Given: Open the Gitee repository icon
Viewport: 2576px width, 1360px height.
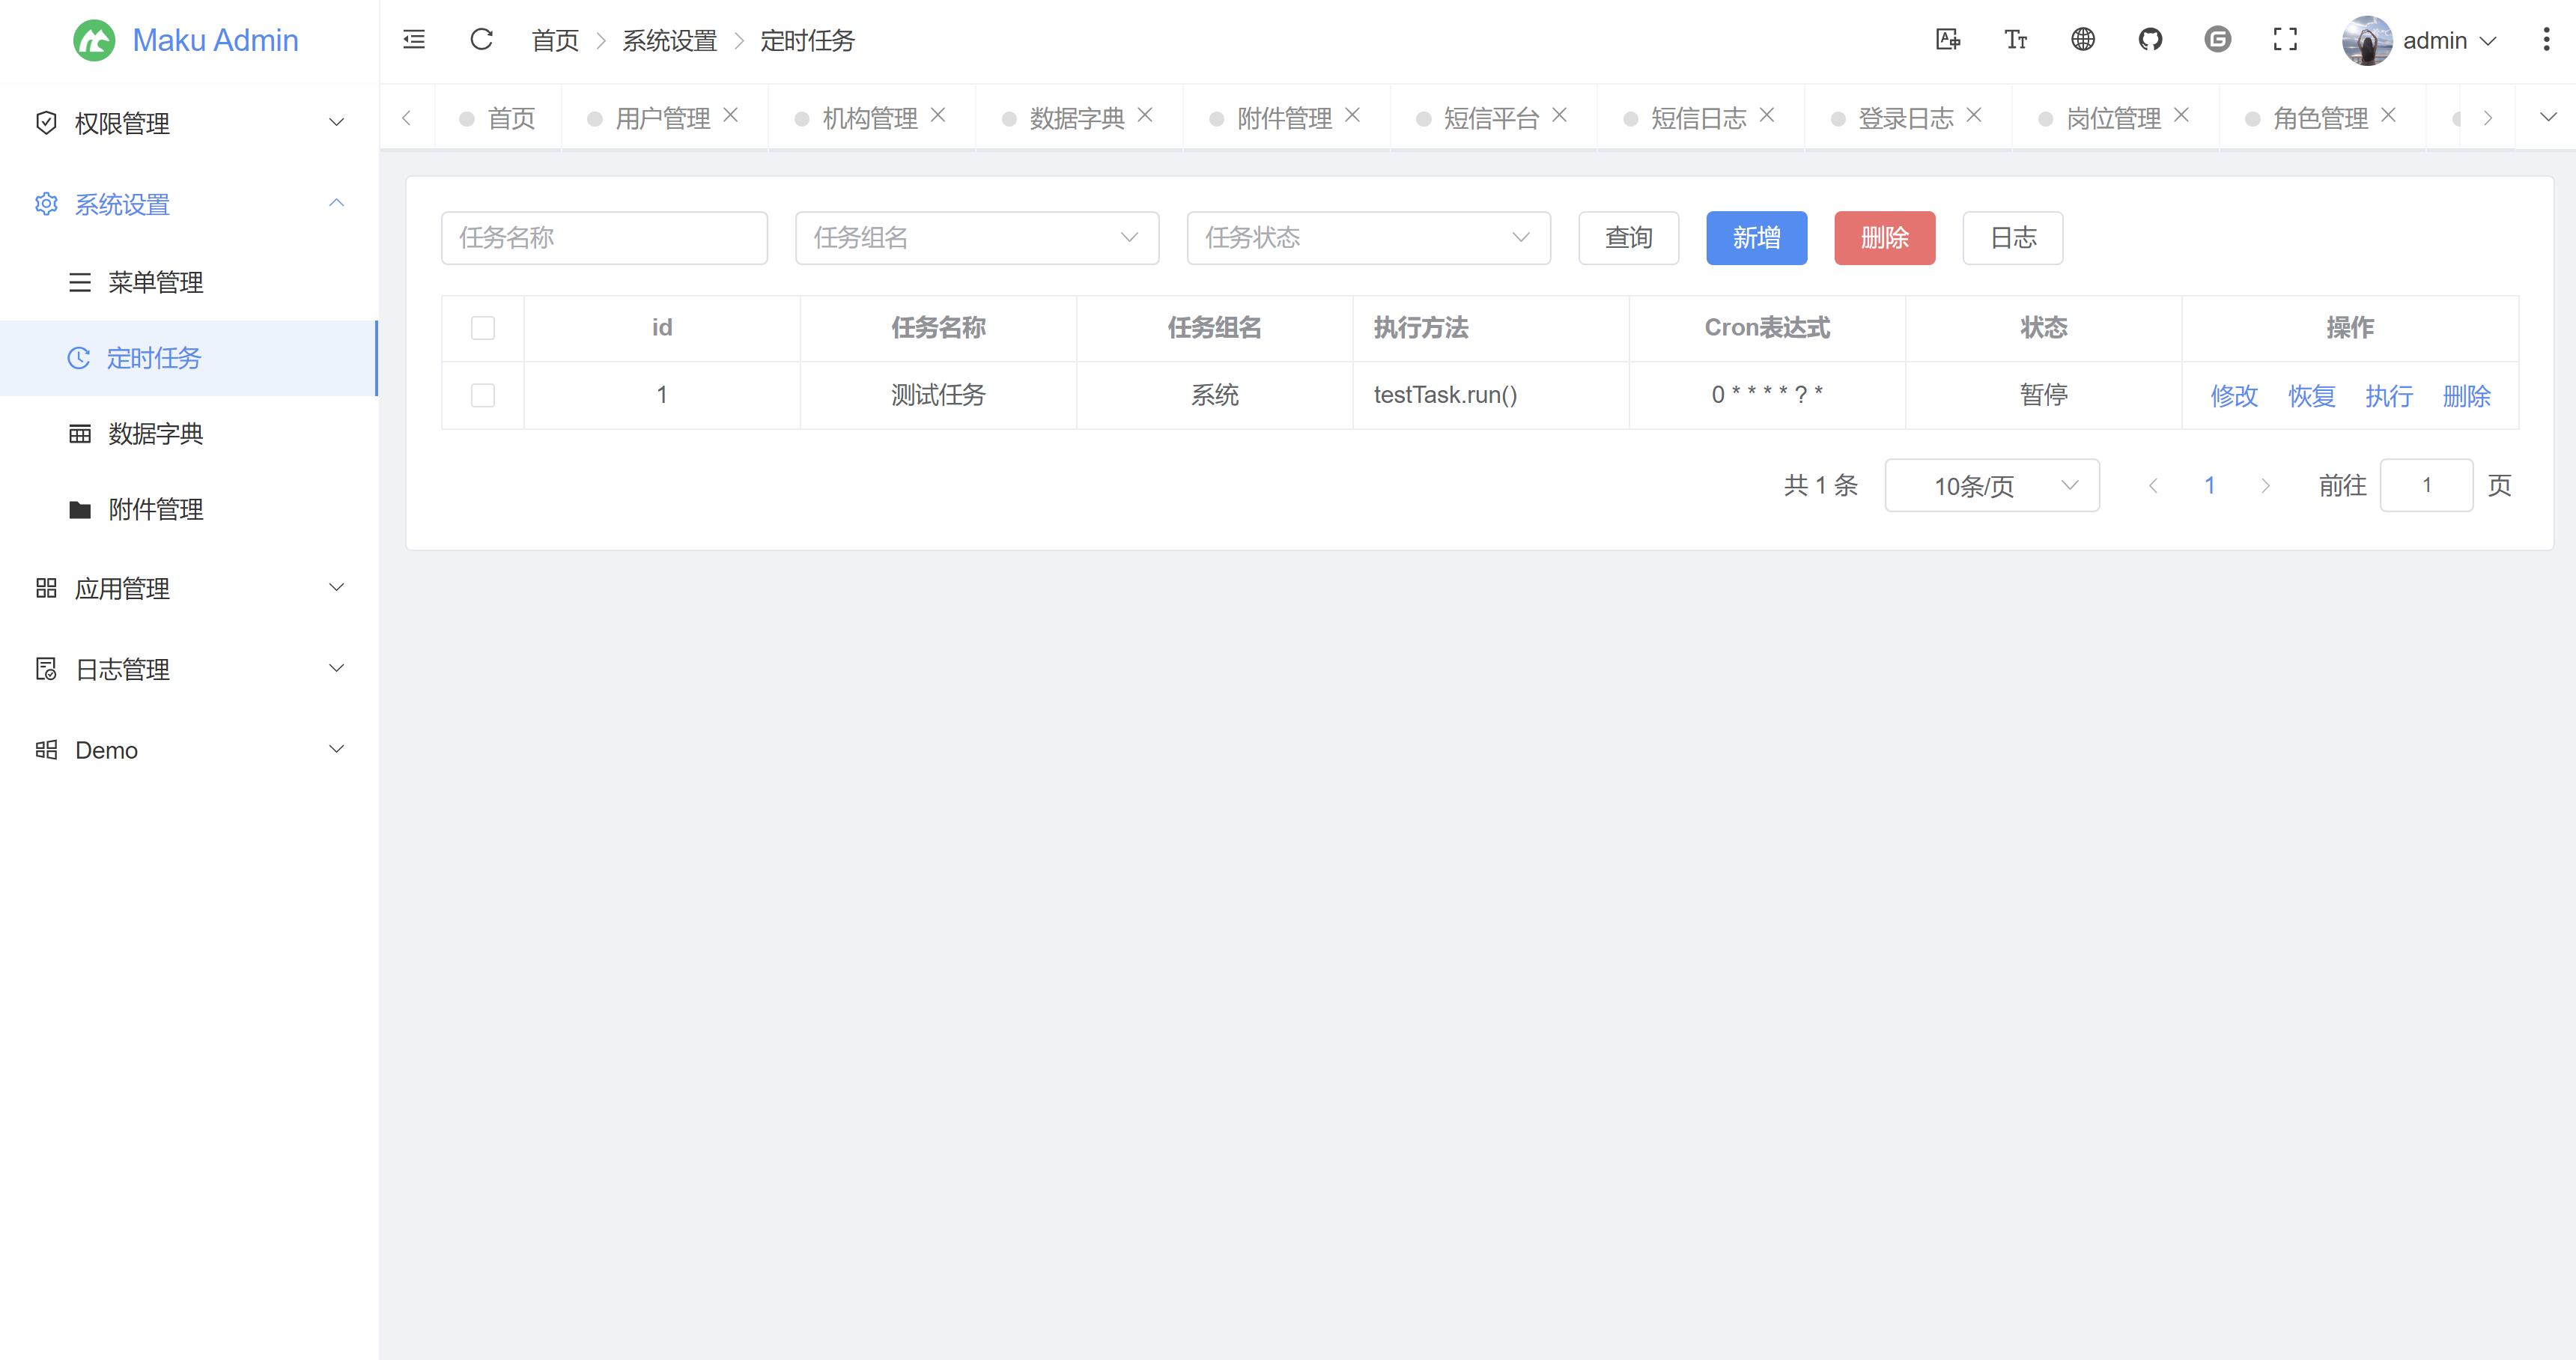Looking at the screenshot, I should (x=2217, y=40).
